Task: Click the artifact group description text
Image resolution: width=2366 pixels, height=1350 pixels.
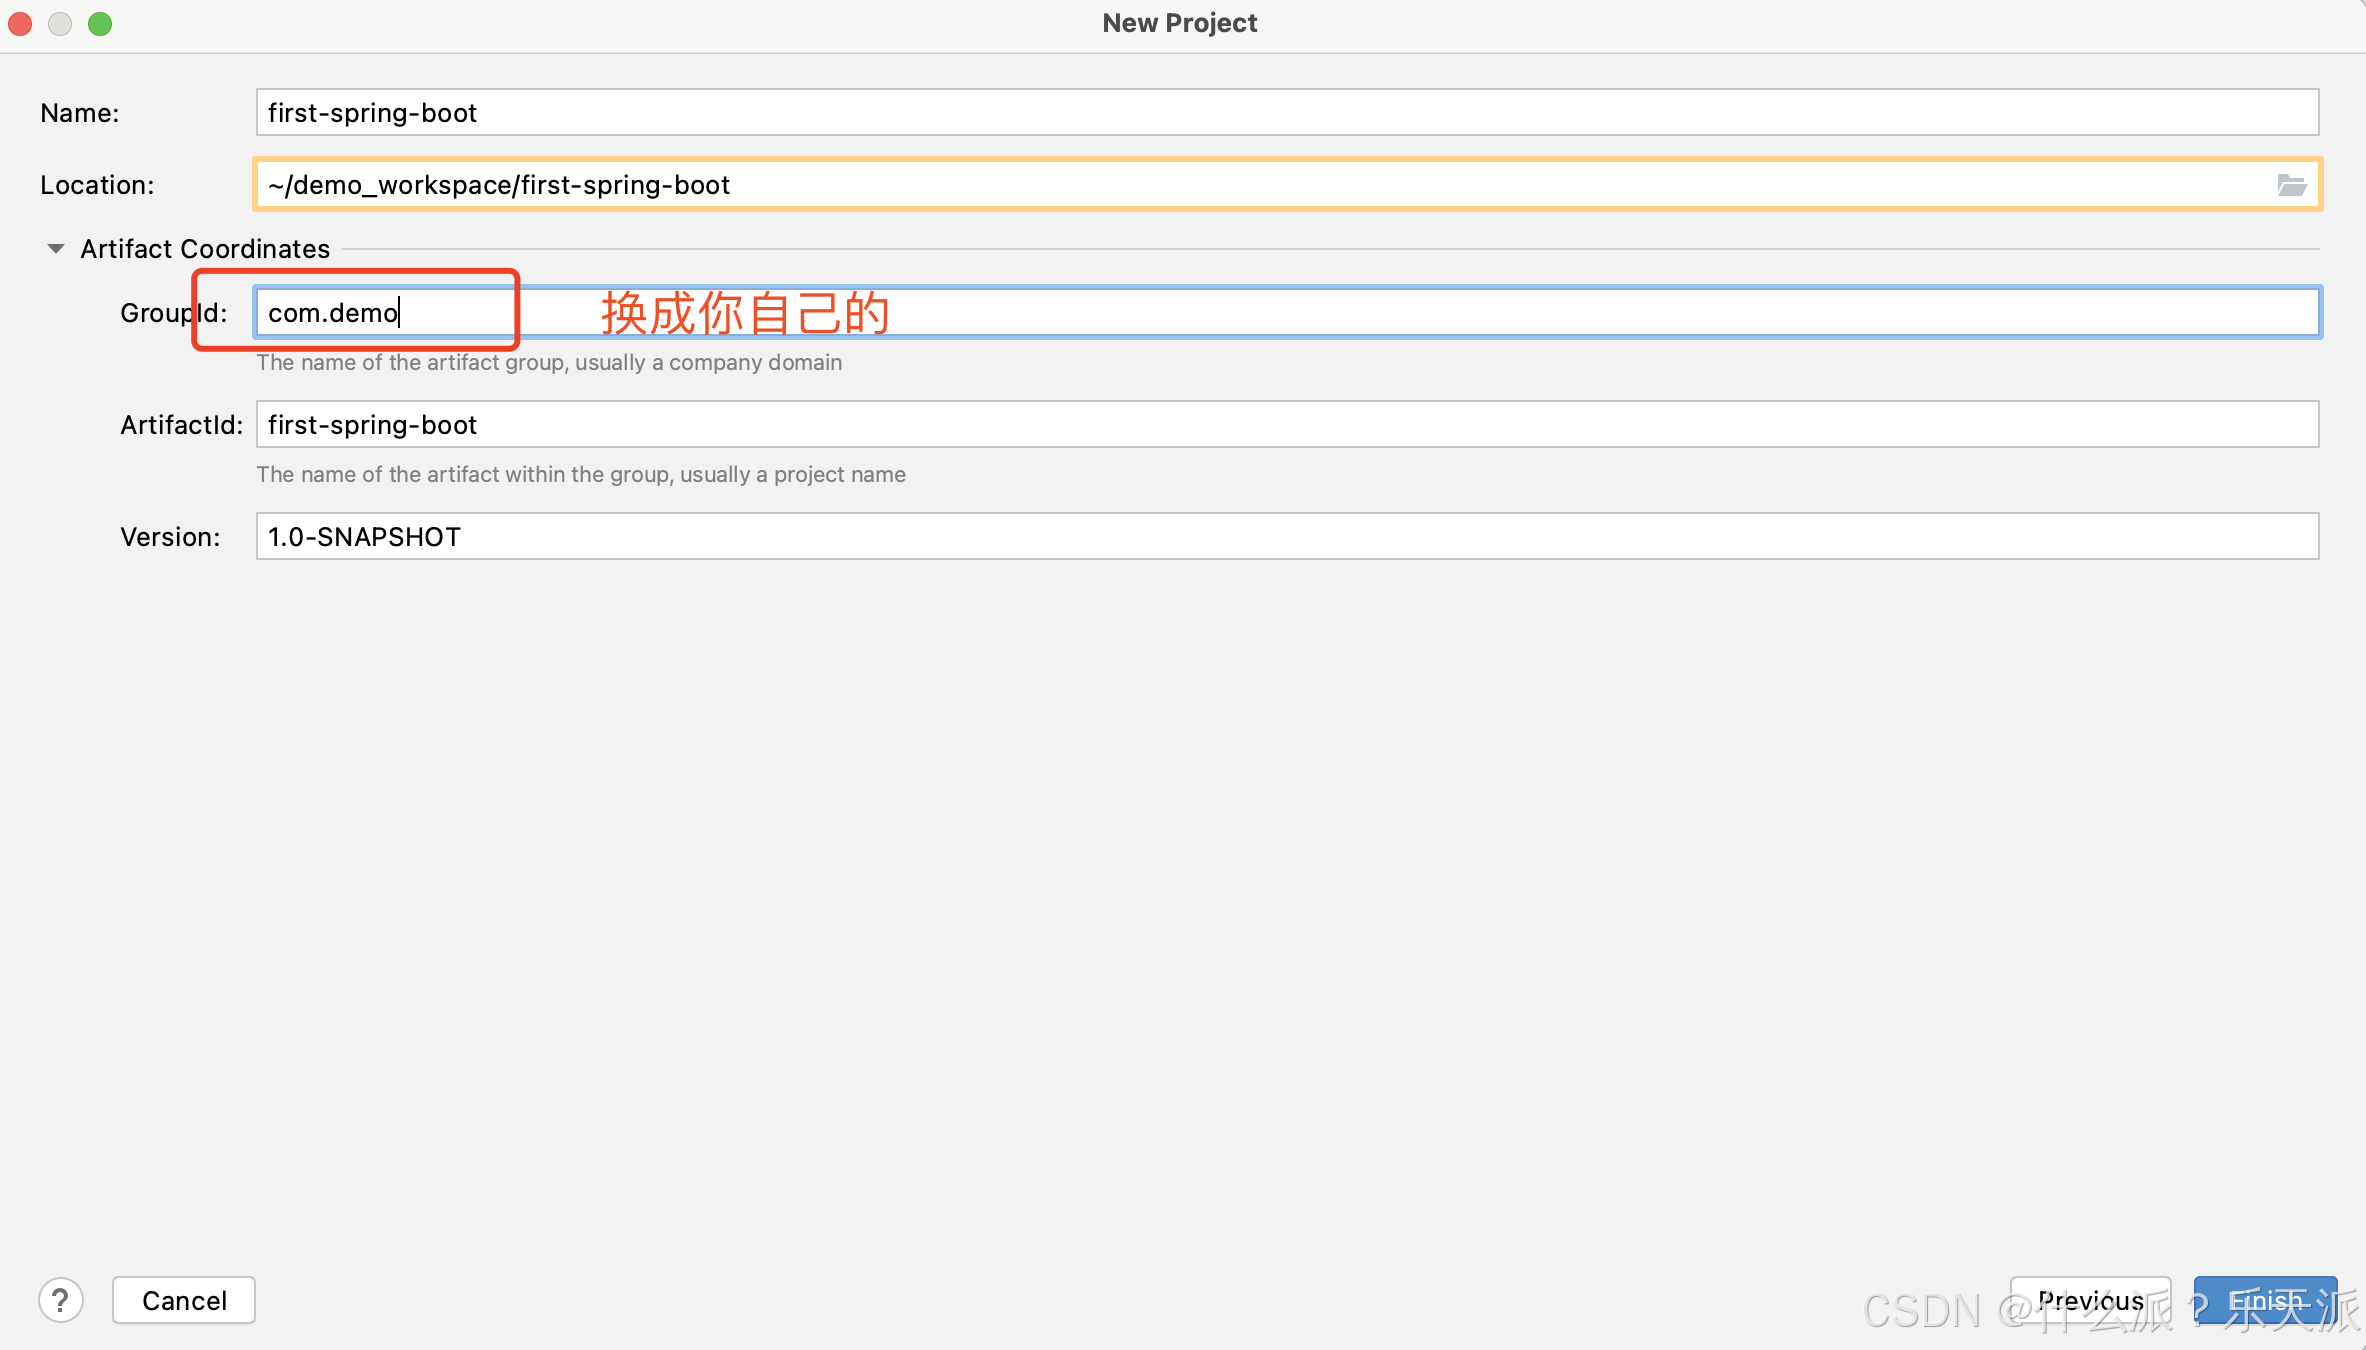Action: pyautogui.click(x=549, y=362)
